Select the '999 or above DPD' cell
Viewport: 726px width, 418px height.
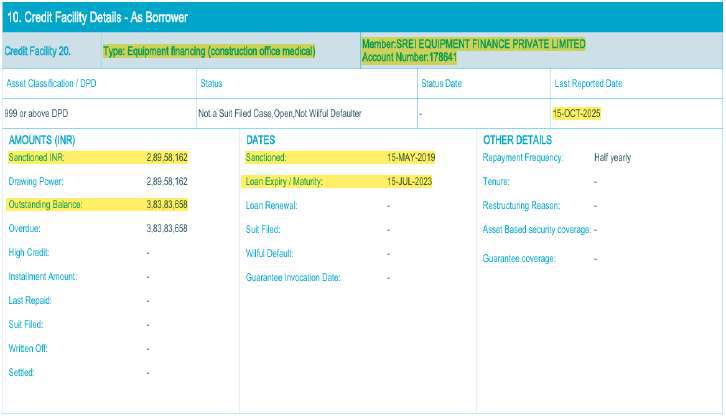coord(36,113)
